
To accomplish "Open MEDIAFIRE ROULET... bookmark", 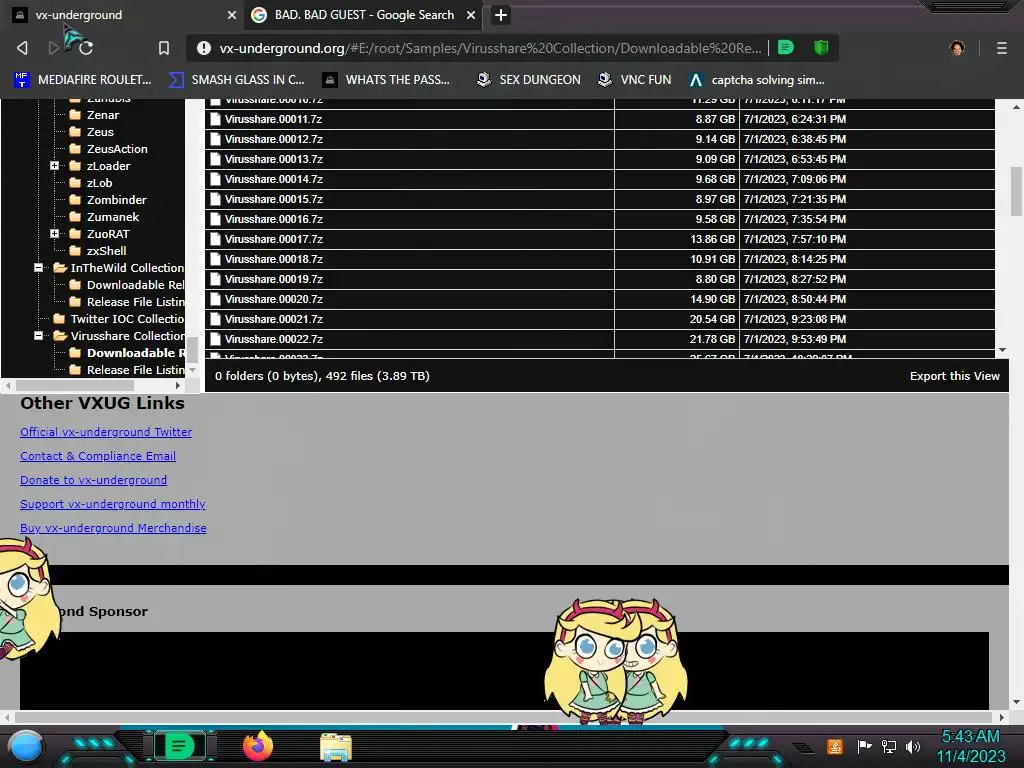I will (82, 80).
